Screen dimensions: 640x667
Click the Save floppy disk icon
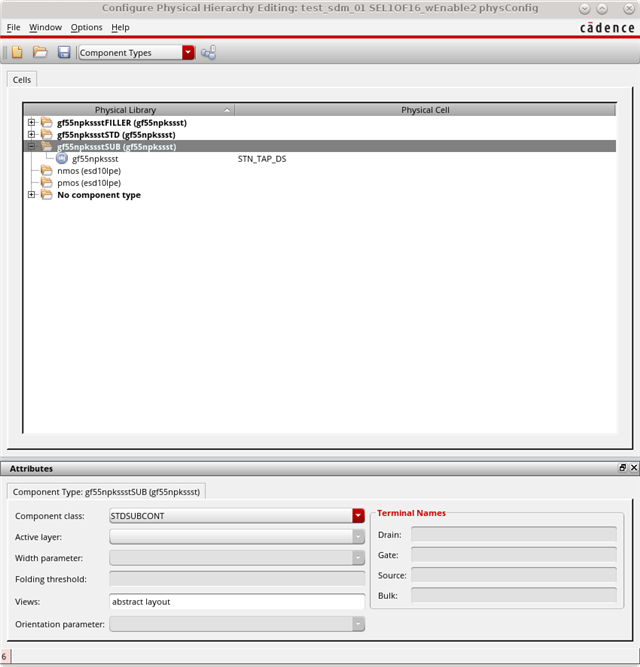pos(64,52)
